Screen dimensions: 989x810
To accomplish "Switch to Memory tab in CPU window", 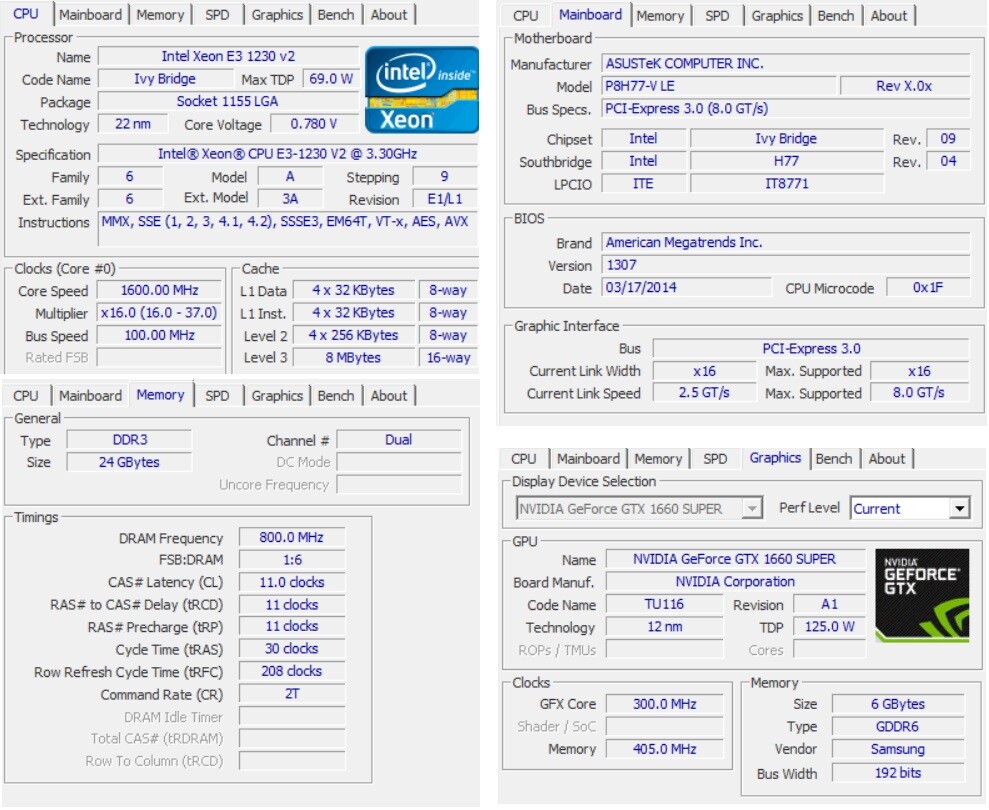I will (x=160, y=15).
